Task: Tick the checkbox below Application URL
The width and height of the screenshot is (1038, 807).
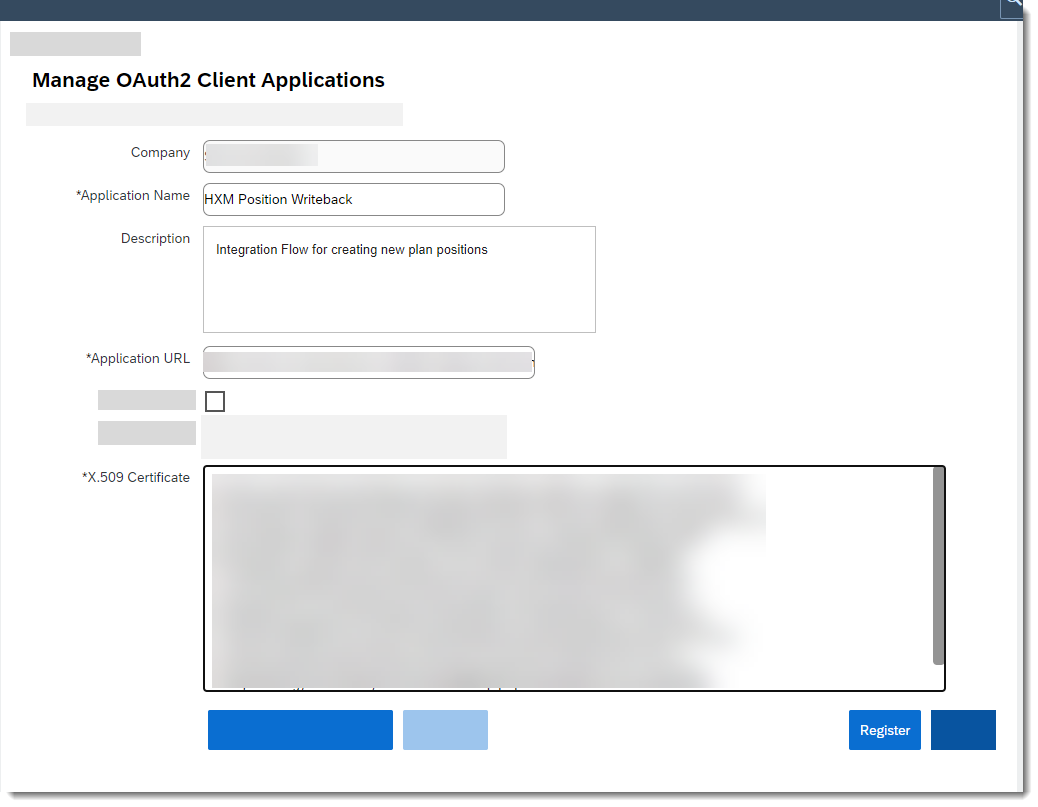Action: (x=215, y=401)
